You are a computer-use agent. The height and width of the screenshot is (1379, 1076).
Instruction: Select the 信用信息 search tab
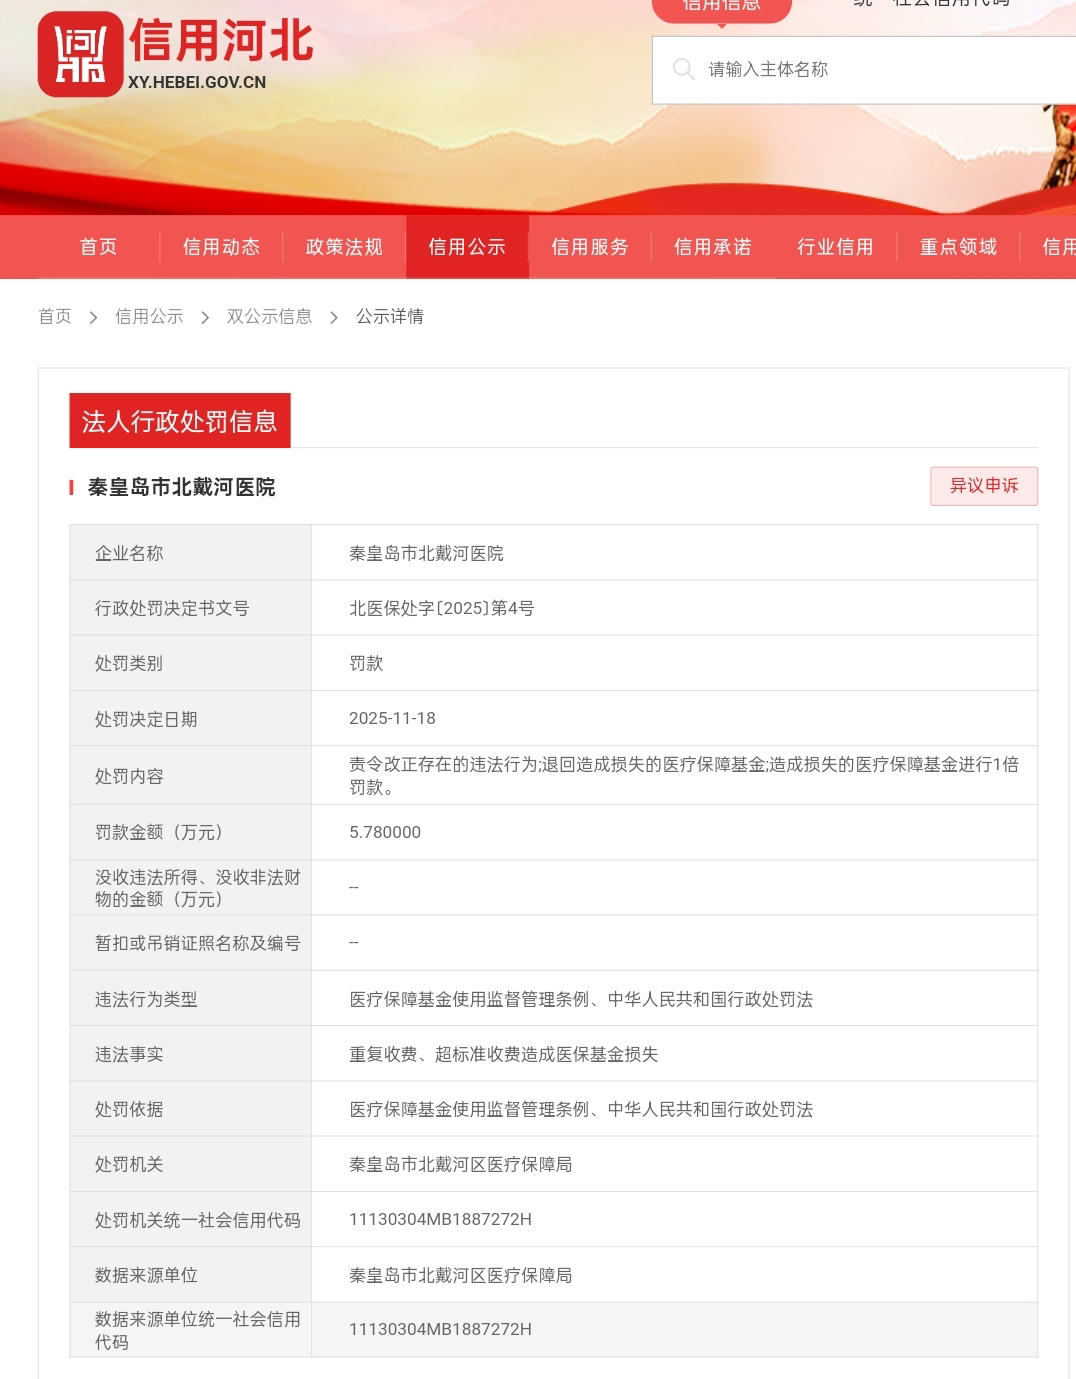pos(721,6)
